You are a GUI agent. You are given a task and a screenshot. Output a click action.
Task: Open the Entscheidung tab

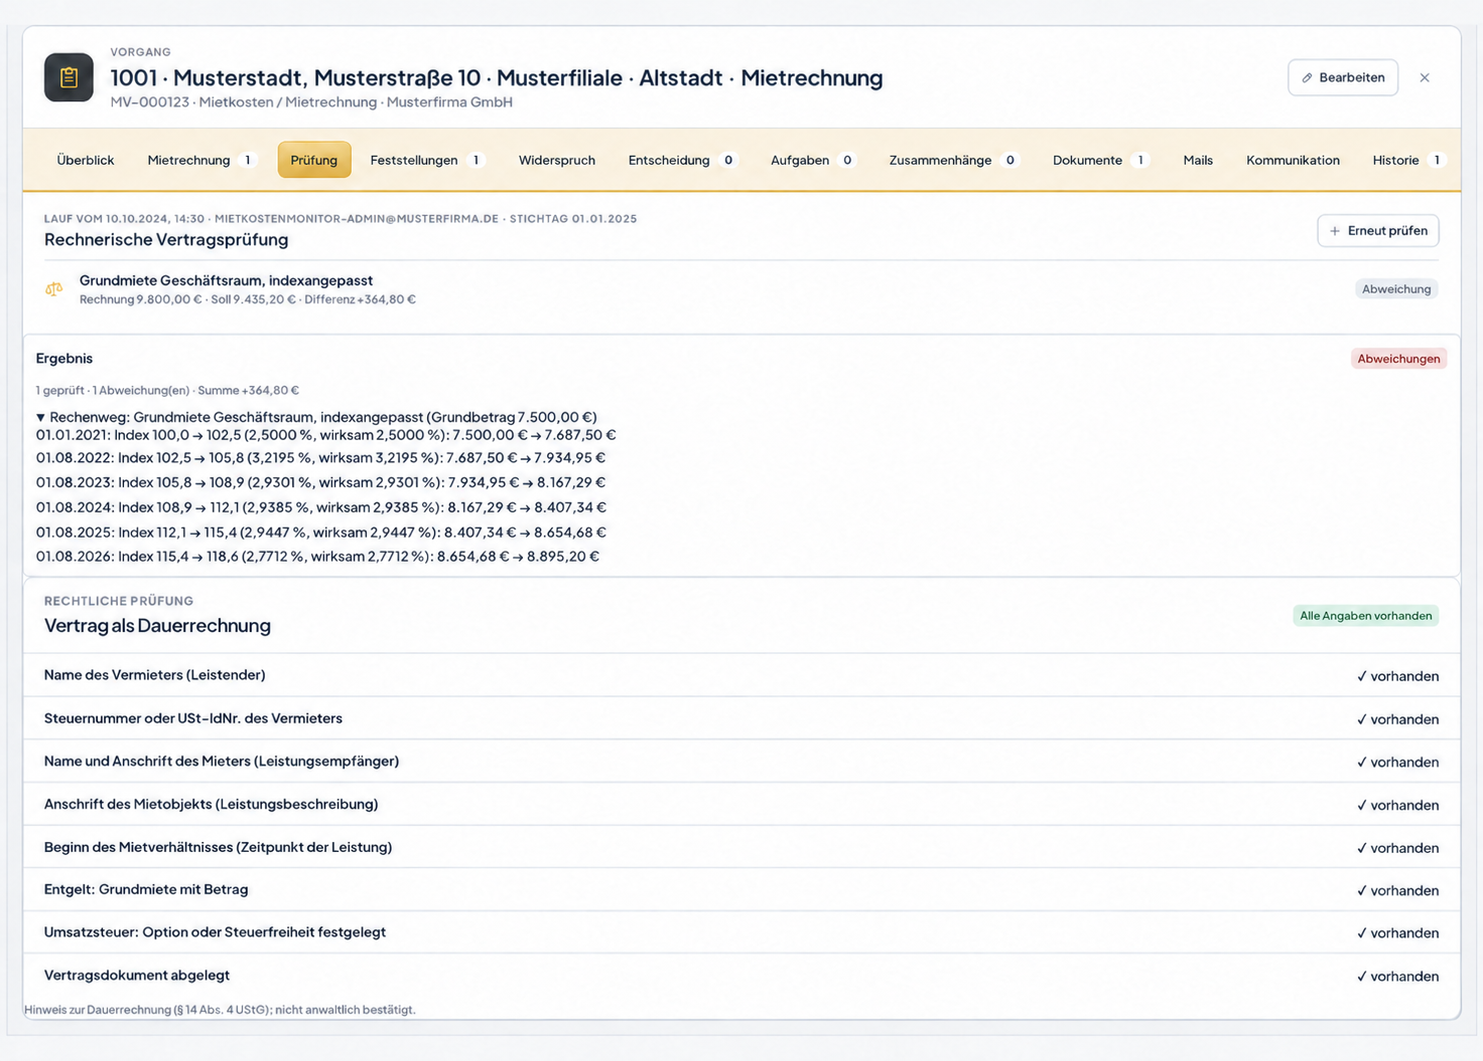click(682, 160)
